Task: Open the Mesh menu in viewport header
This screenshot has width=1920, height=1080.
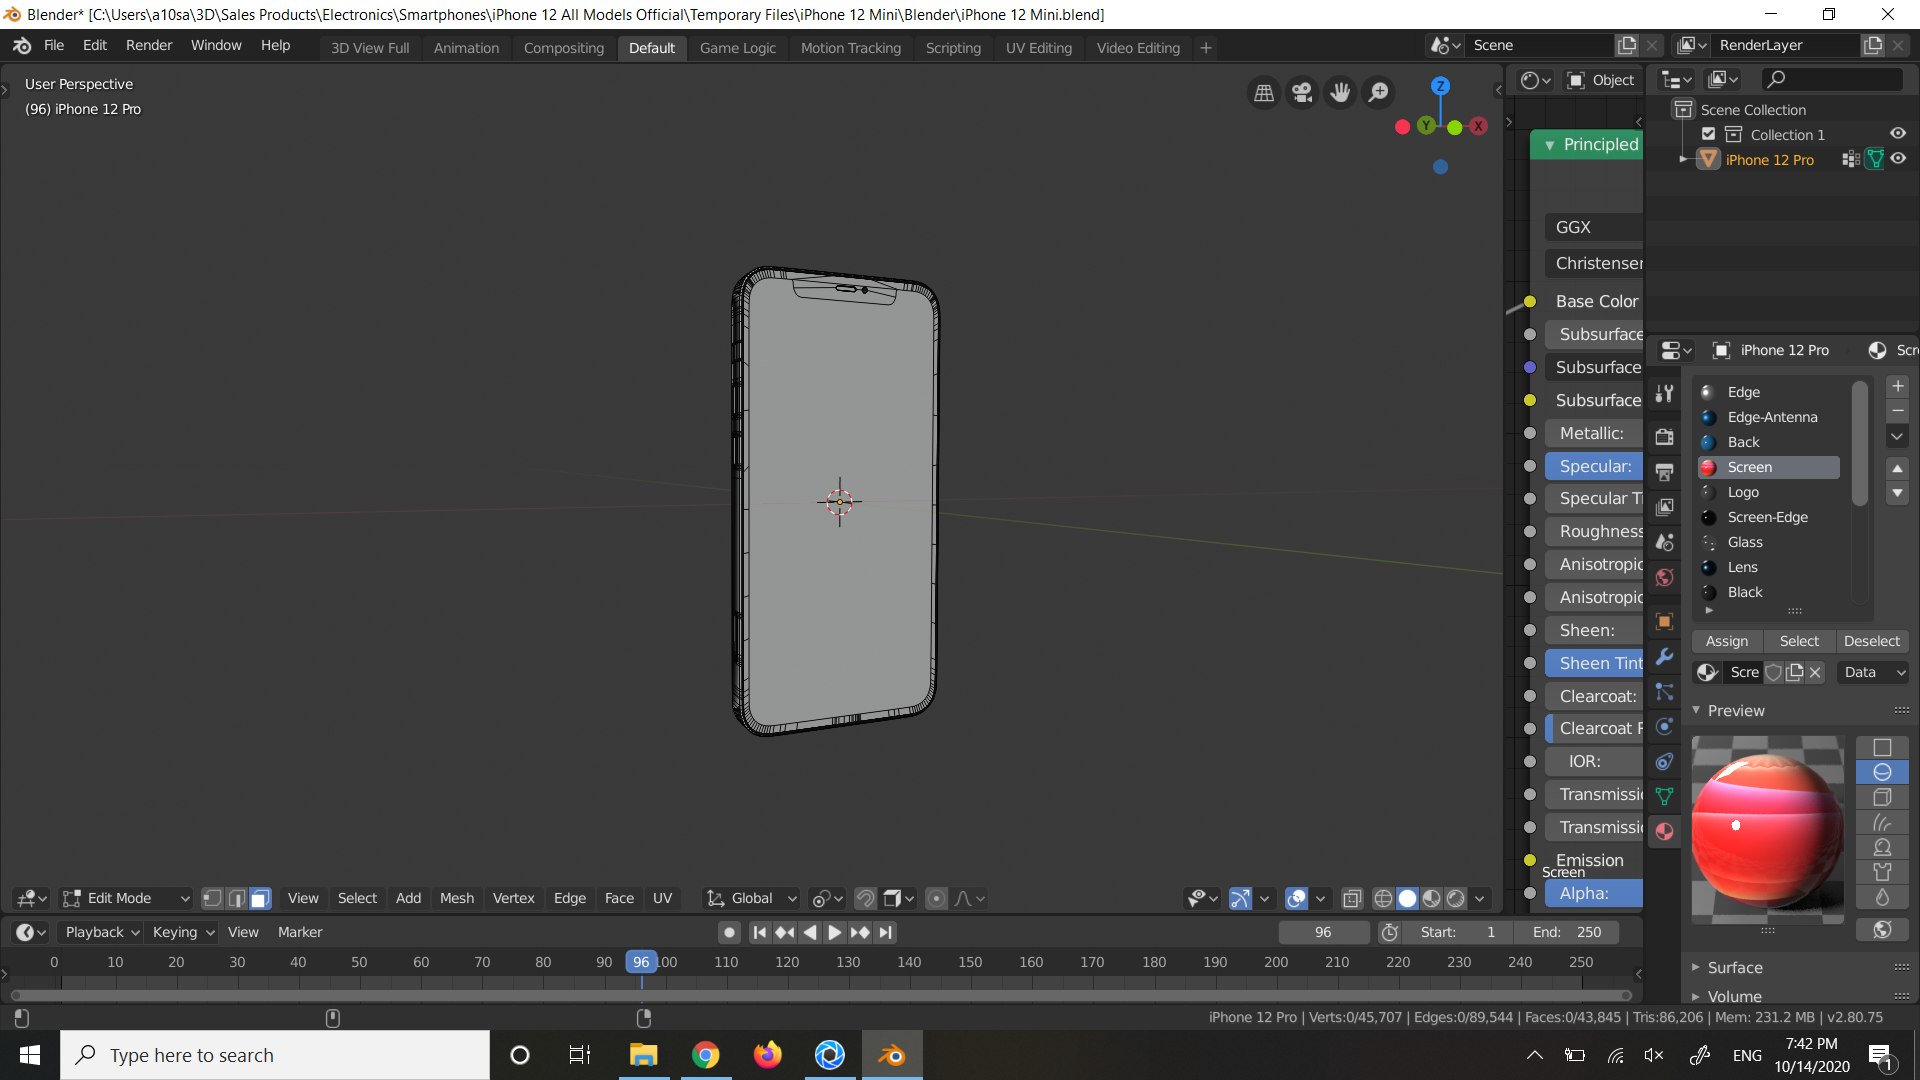Action: click(x=457, y=898)
